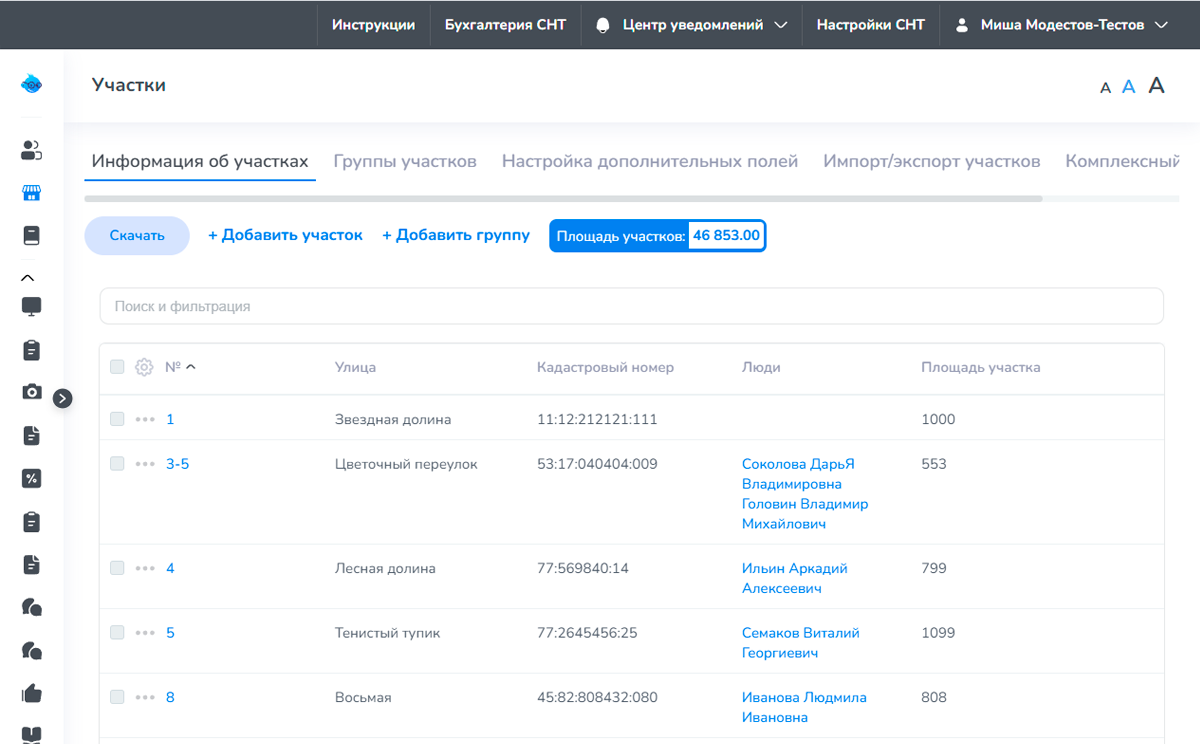Select Информация об участках tab

(x=200, y=161)
